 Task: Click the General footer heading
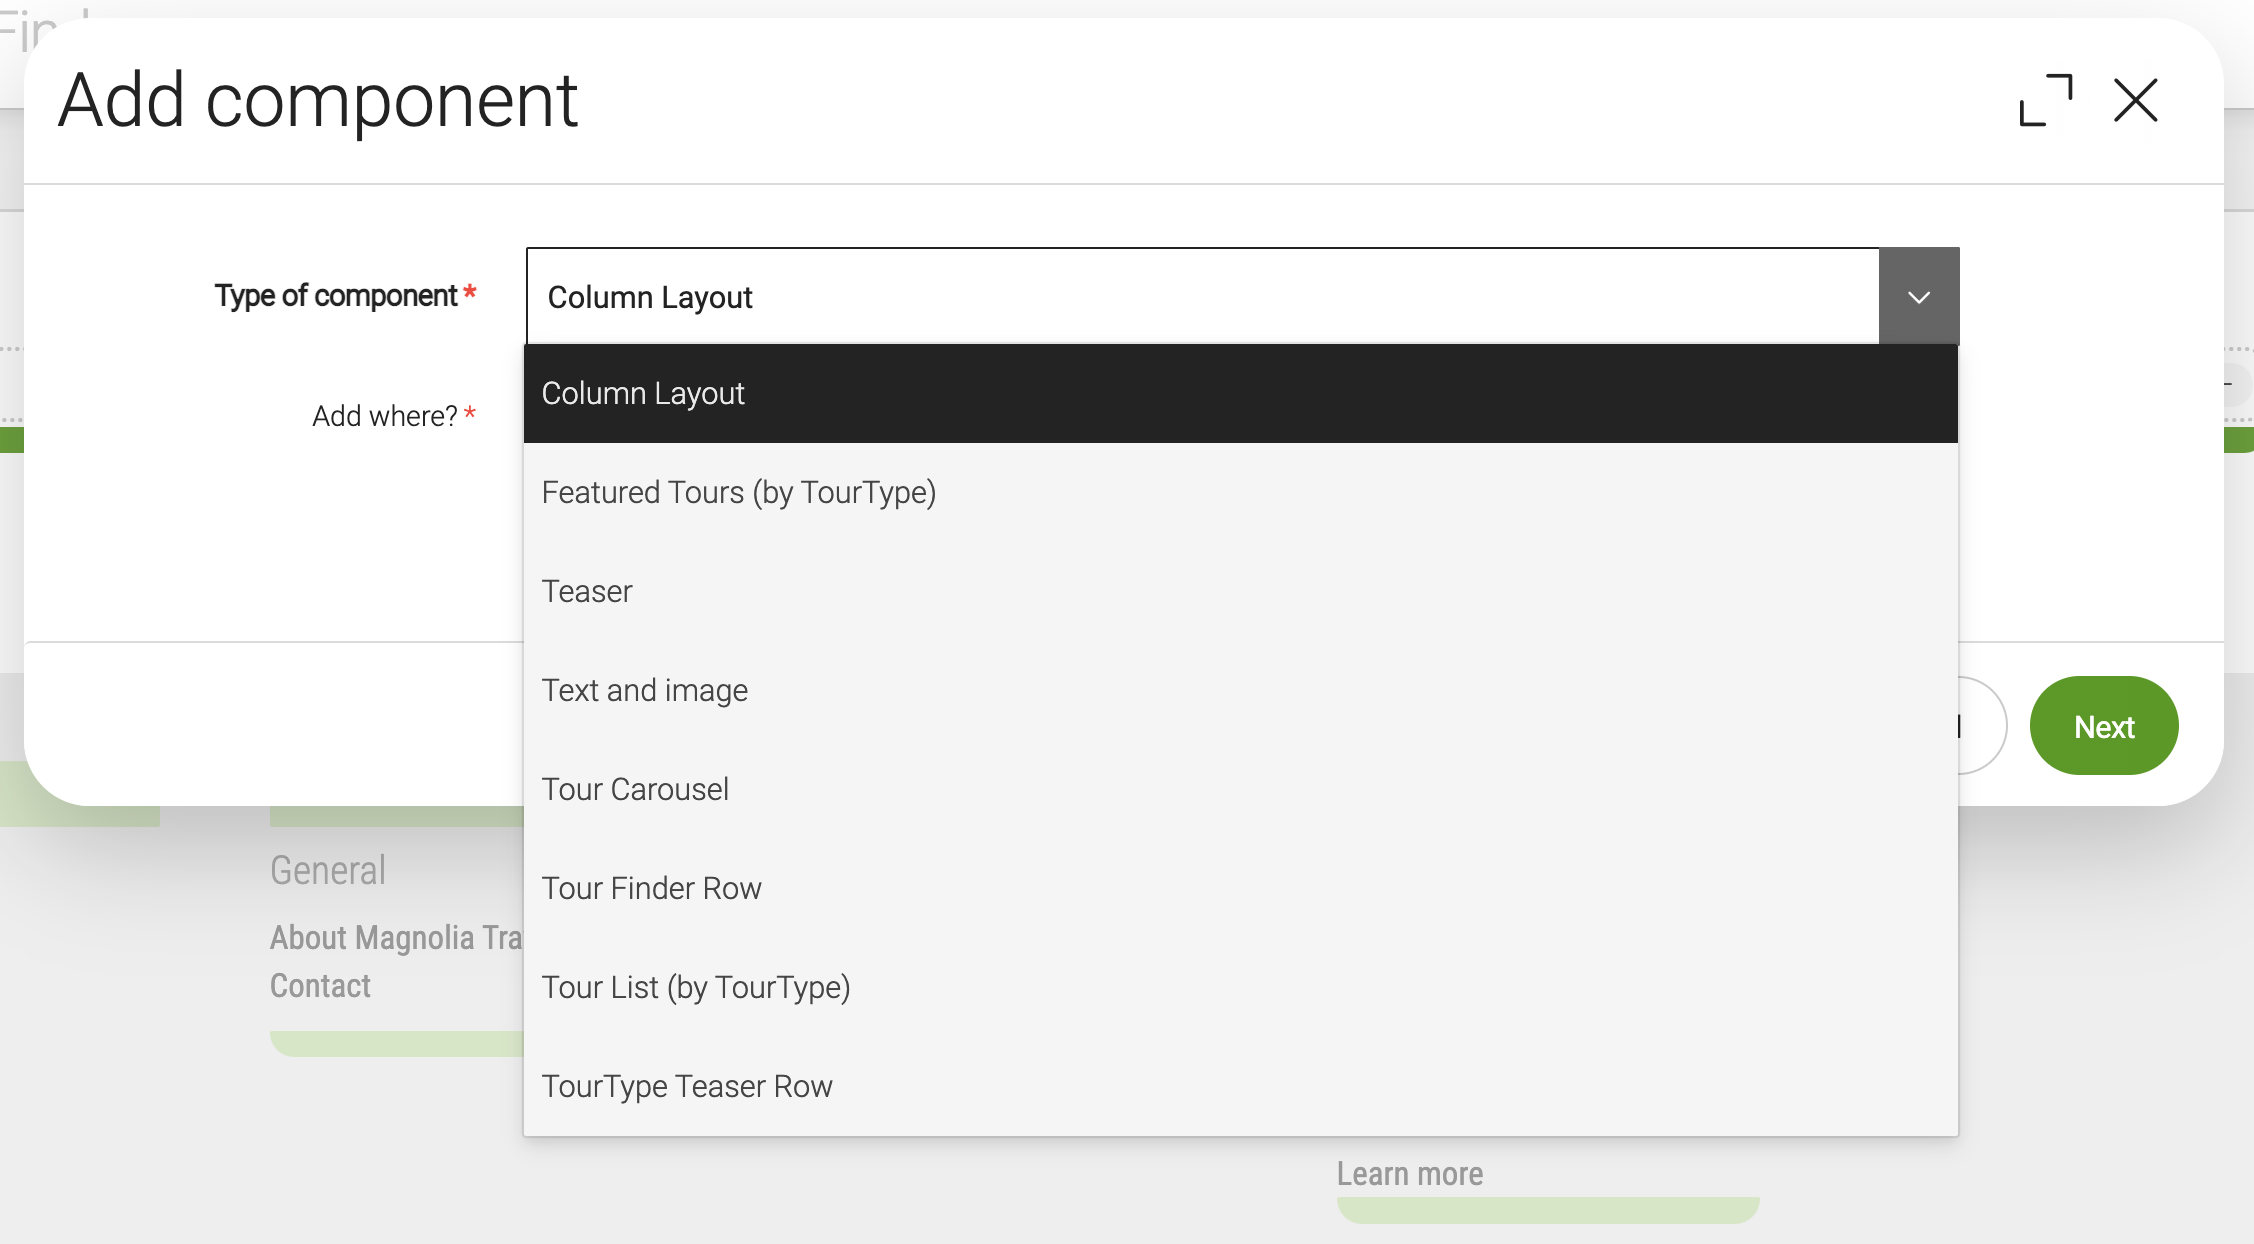(x=328, y=870)
